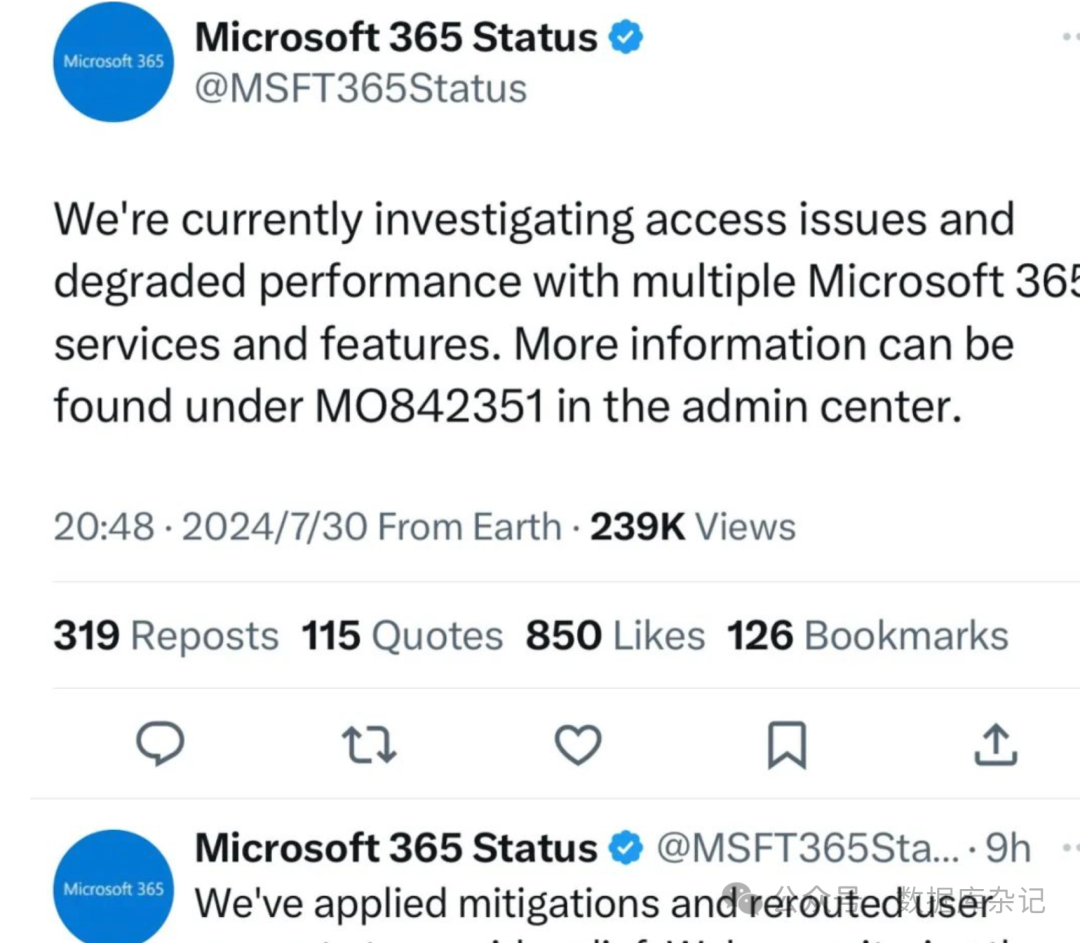Bookmark this tweet using bookmark icon

(787, 746)
